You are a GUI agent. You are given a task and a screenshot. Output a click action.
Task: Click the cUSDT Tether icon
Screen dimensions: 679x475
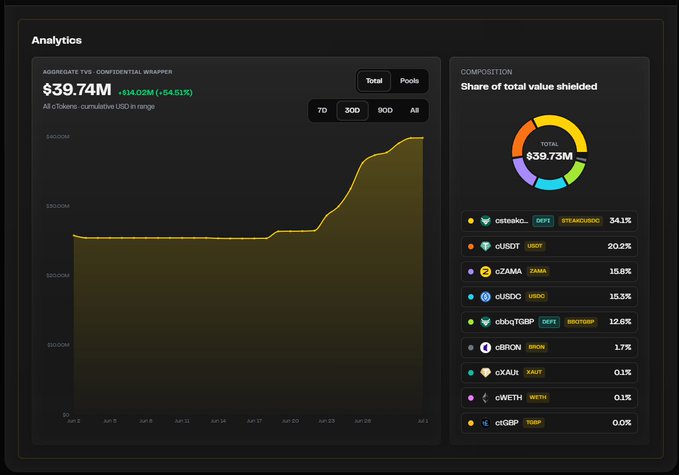[485, 246]
